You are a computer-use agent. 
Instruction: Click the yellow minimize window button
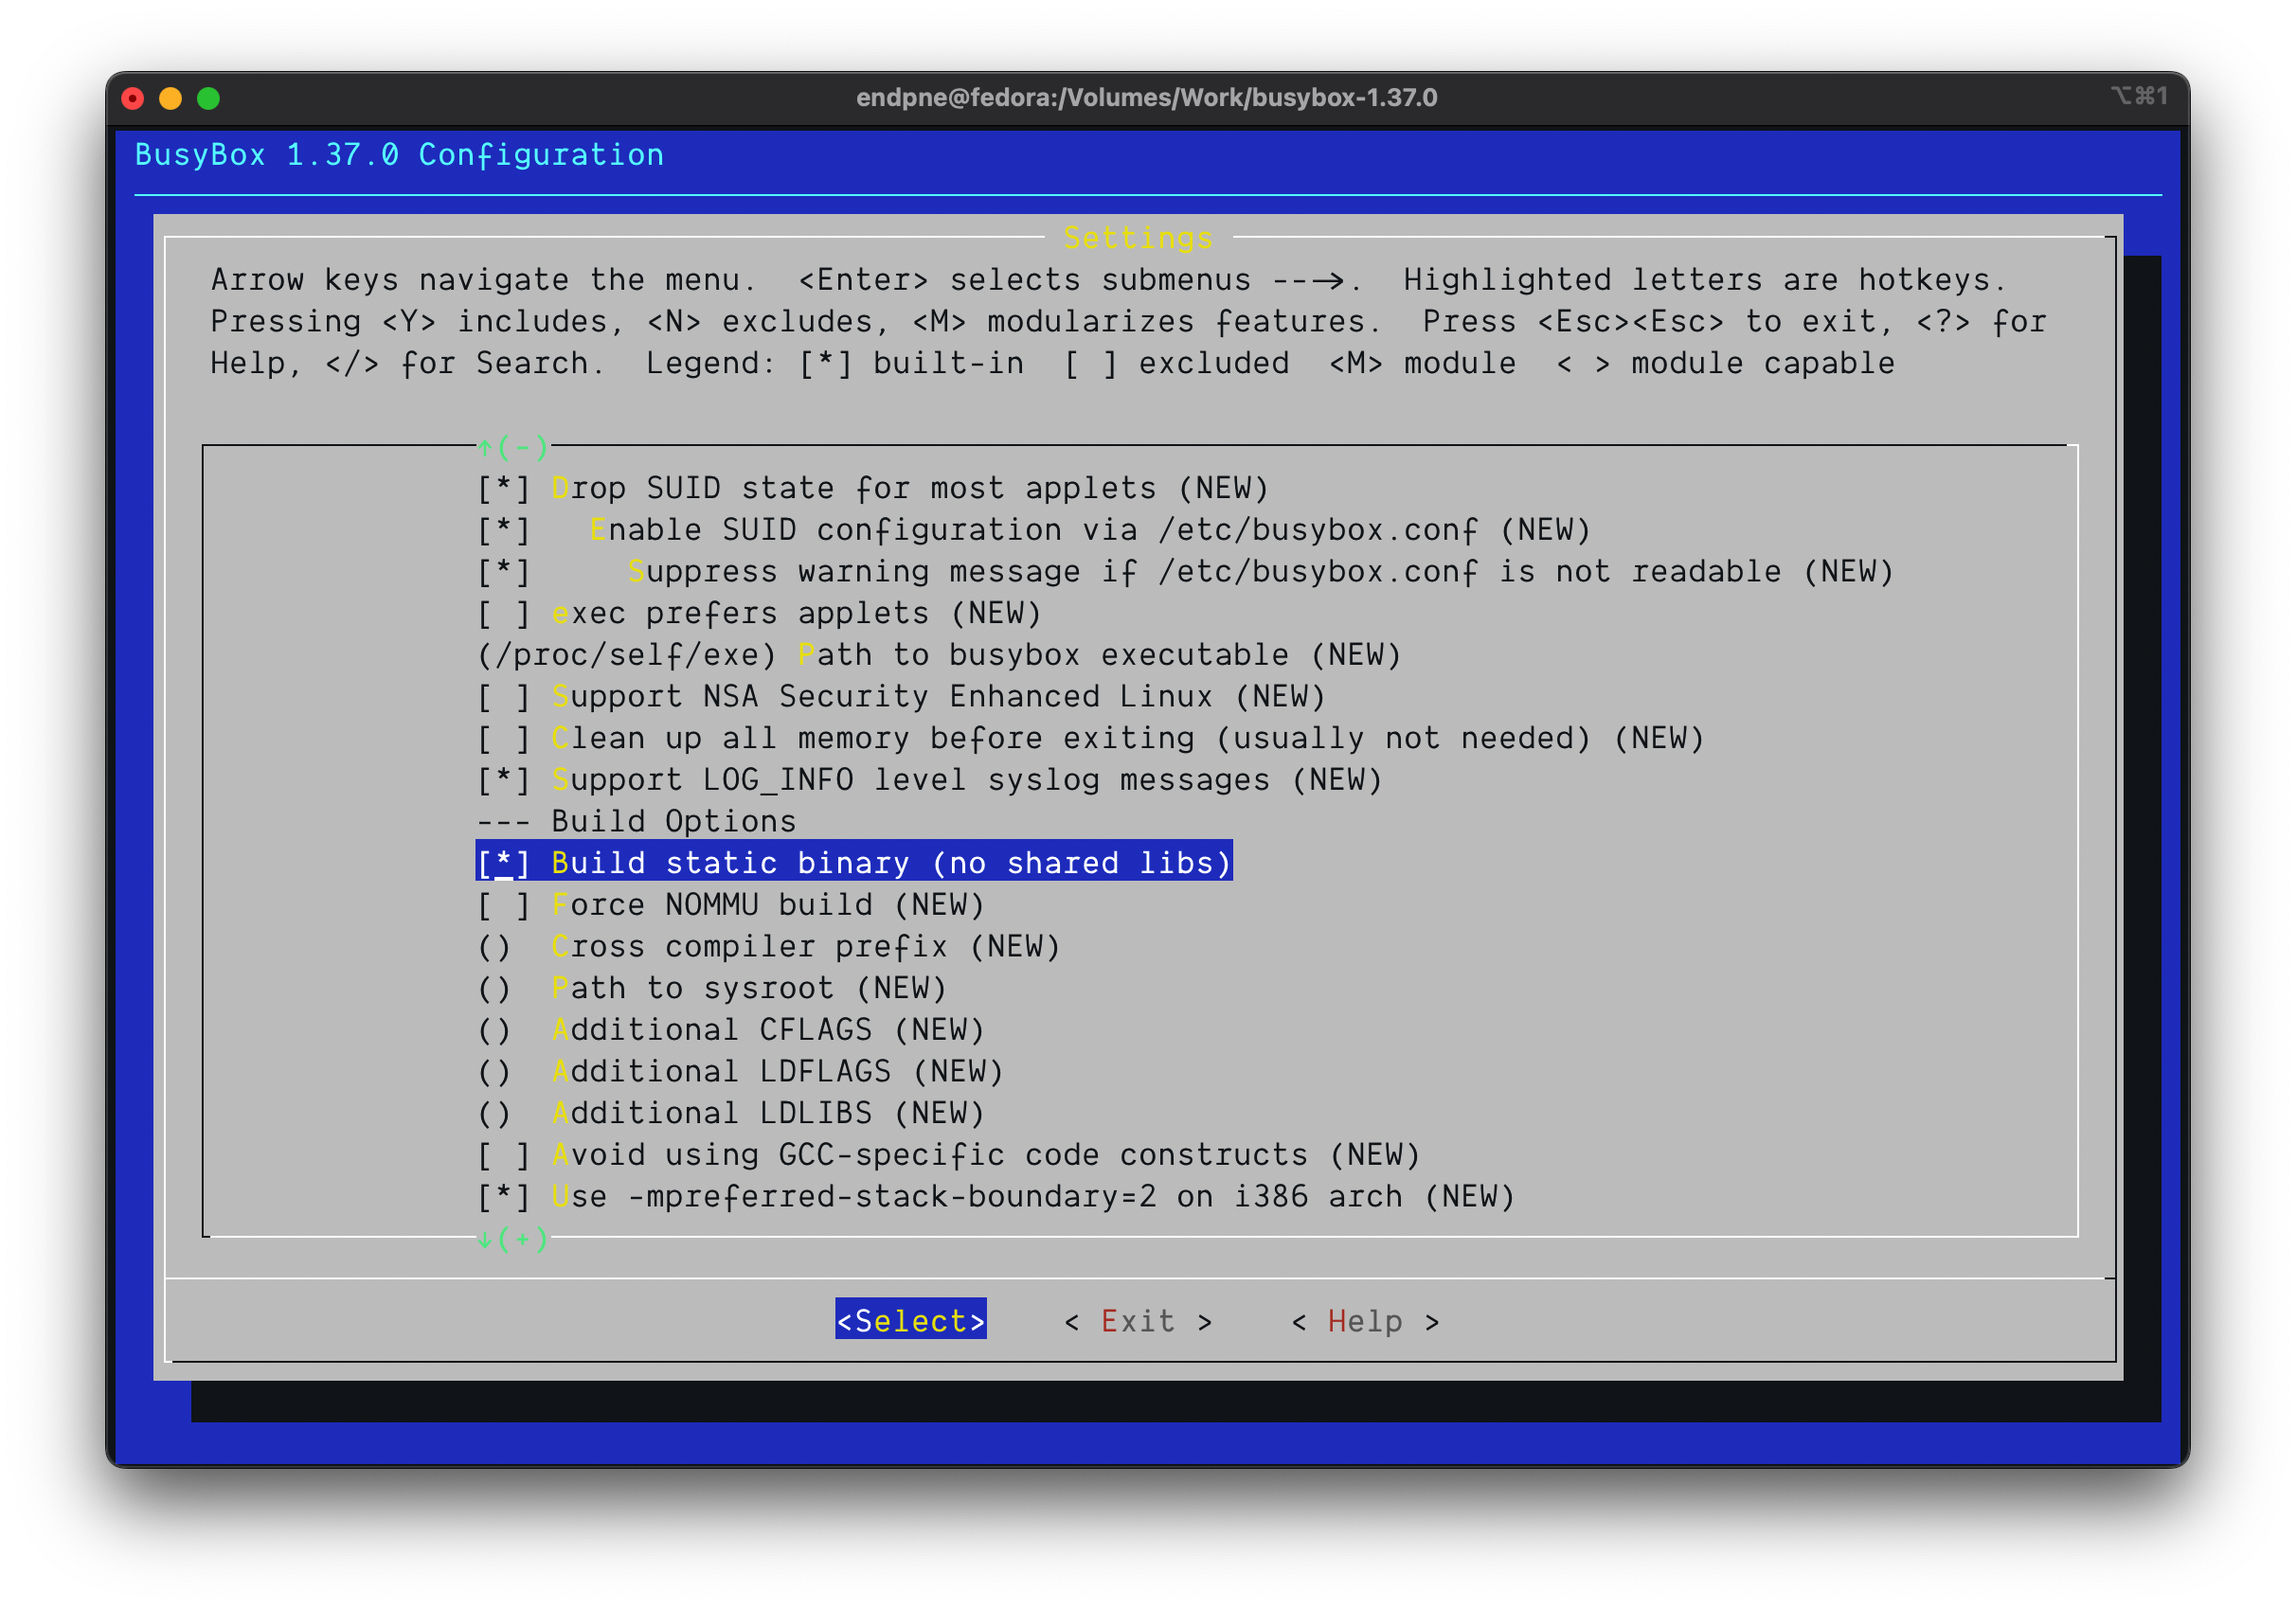pyautogui.click(x=171, y=98)
